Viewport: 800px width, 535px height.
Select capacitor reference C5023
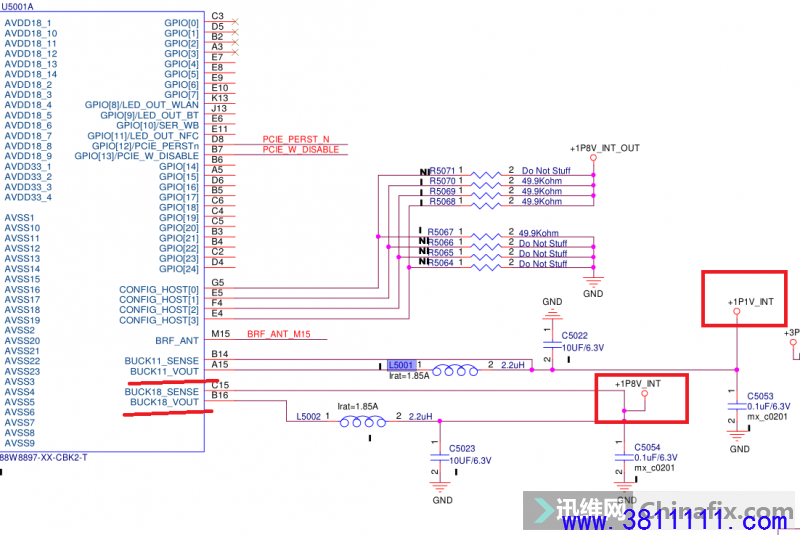(x=462, y=449)
